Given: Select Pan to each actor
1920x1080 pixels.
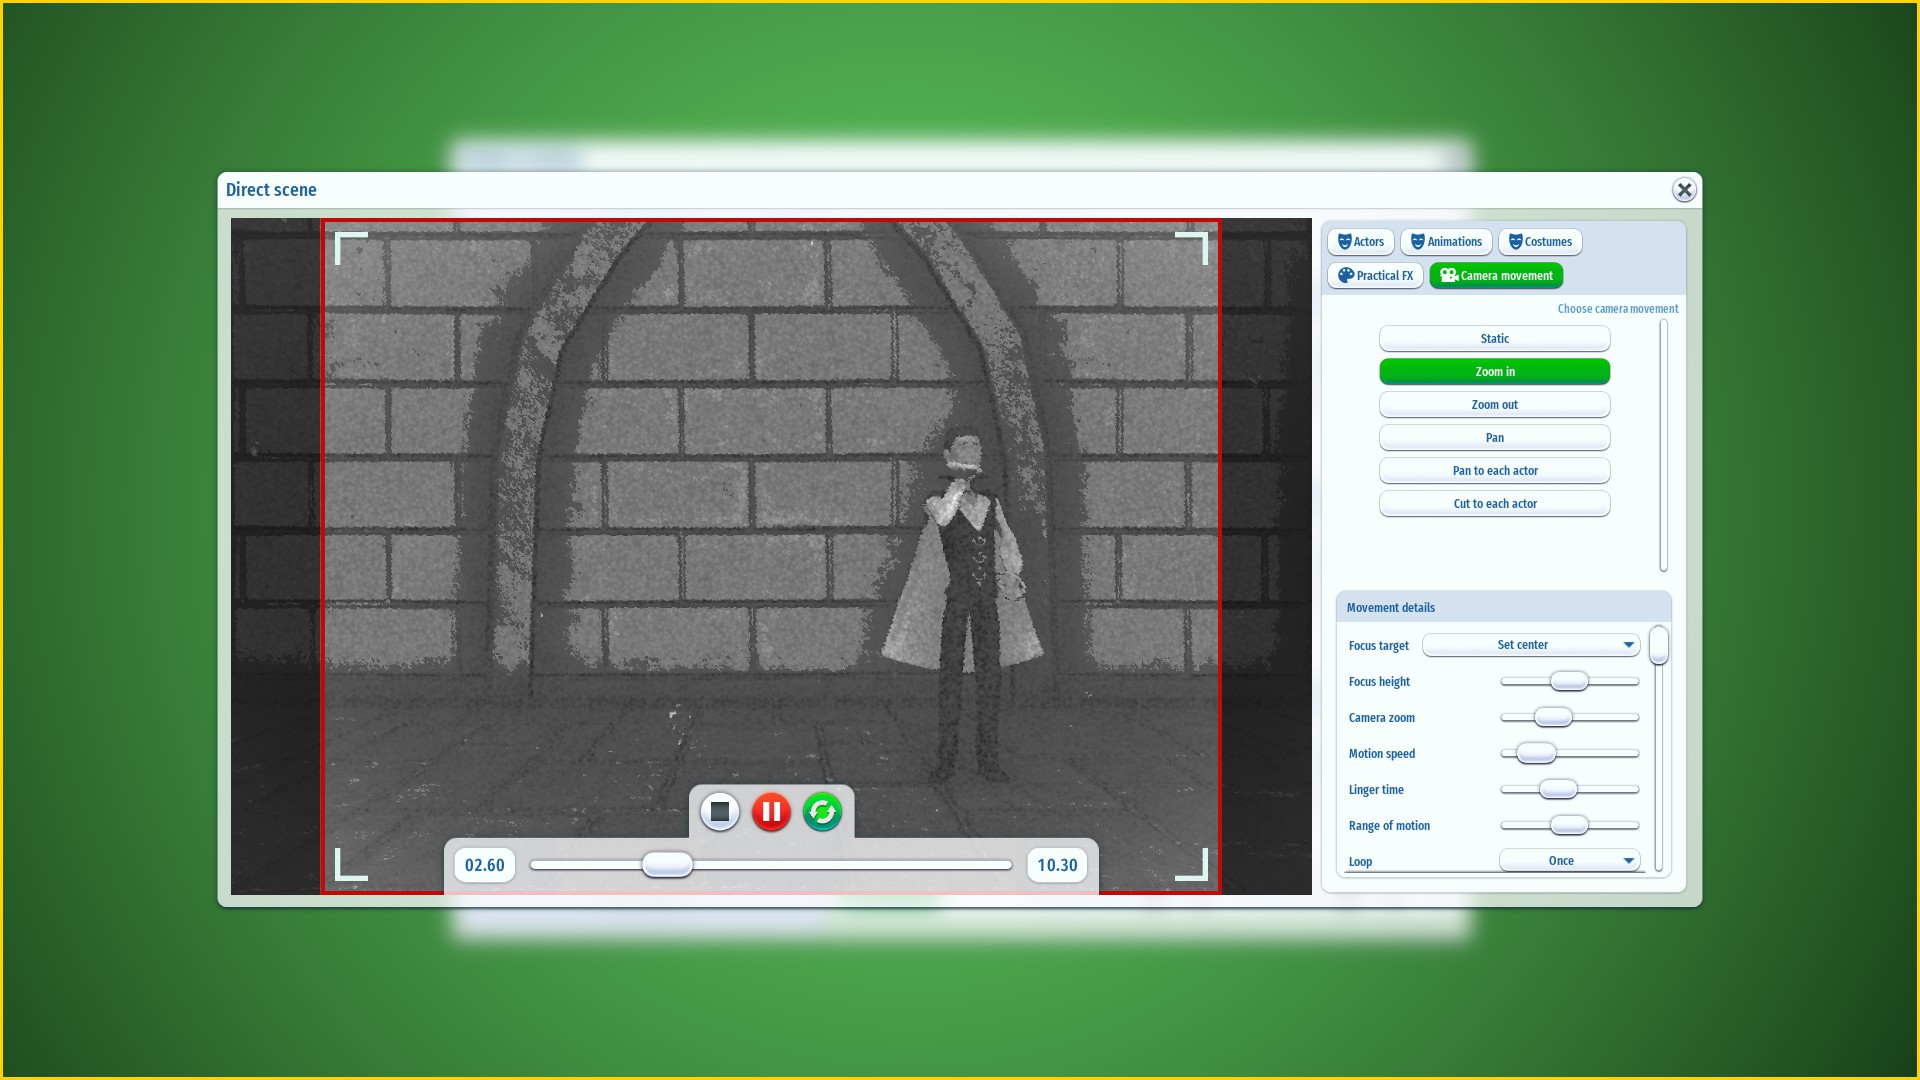Looking at the screenshot, I should [x=1495, y=471].
